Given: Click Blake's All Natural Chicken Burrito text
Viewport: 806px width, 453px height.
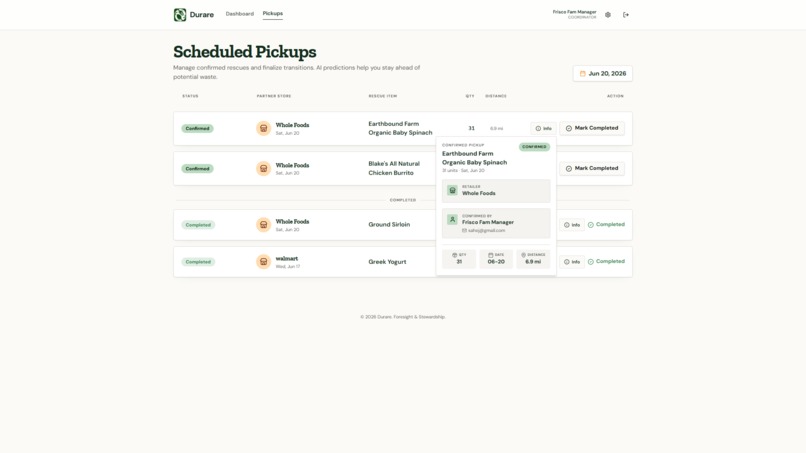Looking at the screenshot, I should tap(394, 168).
